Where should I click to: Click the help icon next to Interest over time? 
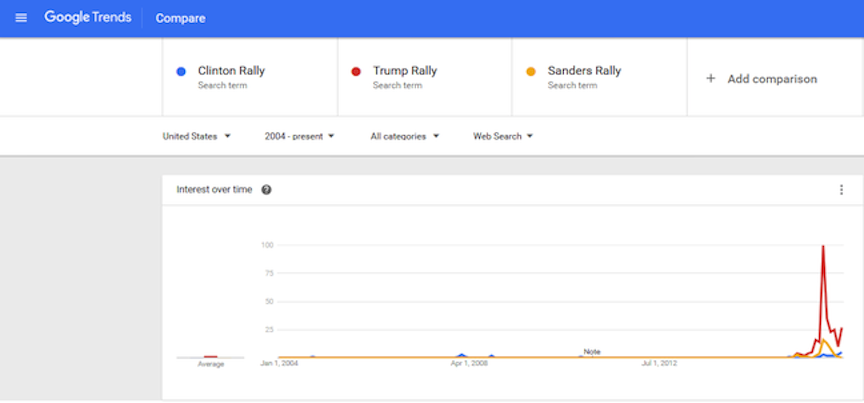tap(266, 190)
